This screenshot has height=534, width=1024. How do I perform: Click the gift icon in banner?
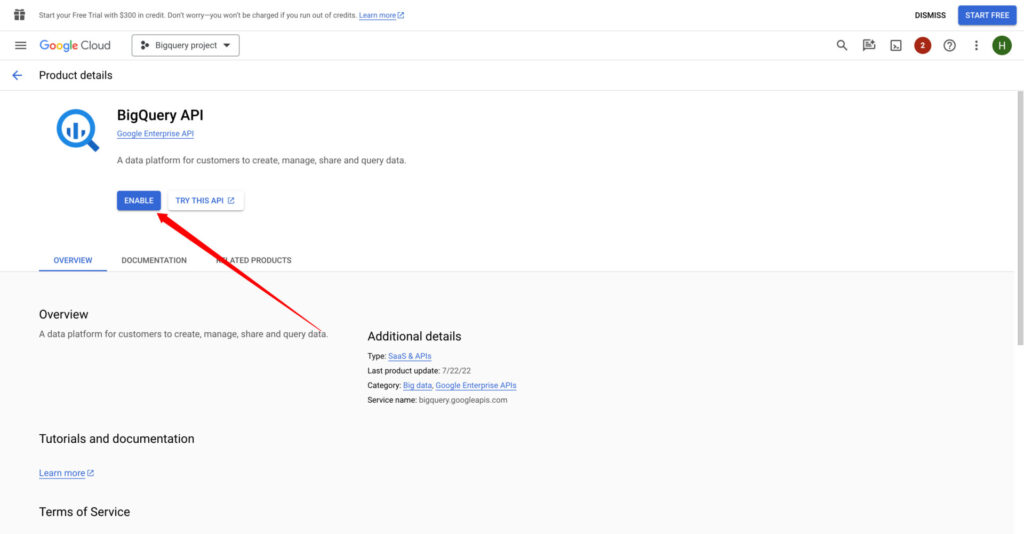coord(19,15)
